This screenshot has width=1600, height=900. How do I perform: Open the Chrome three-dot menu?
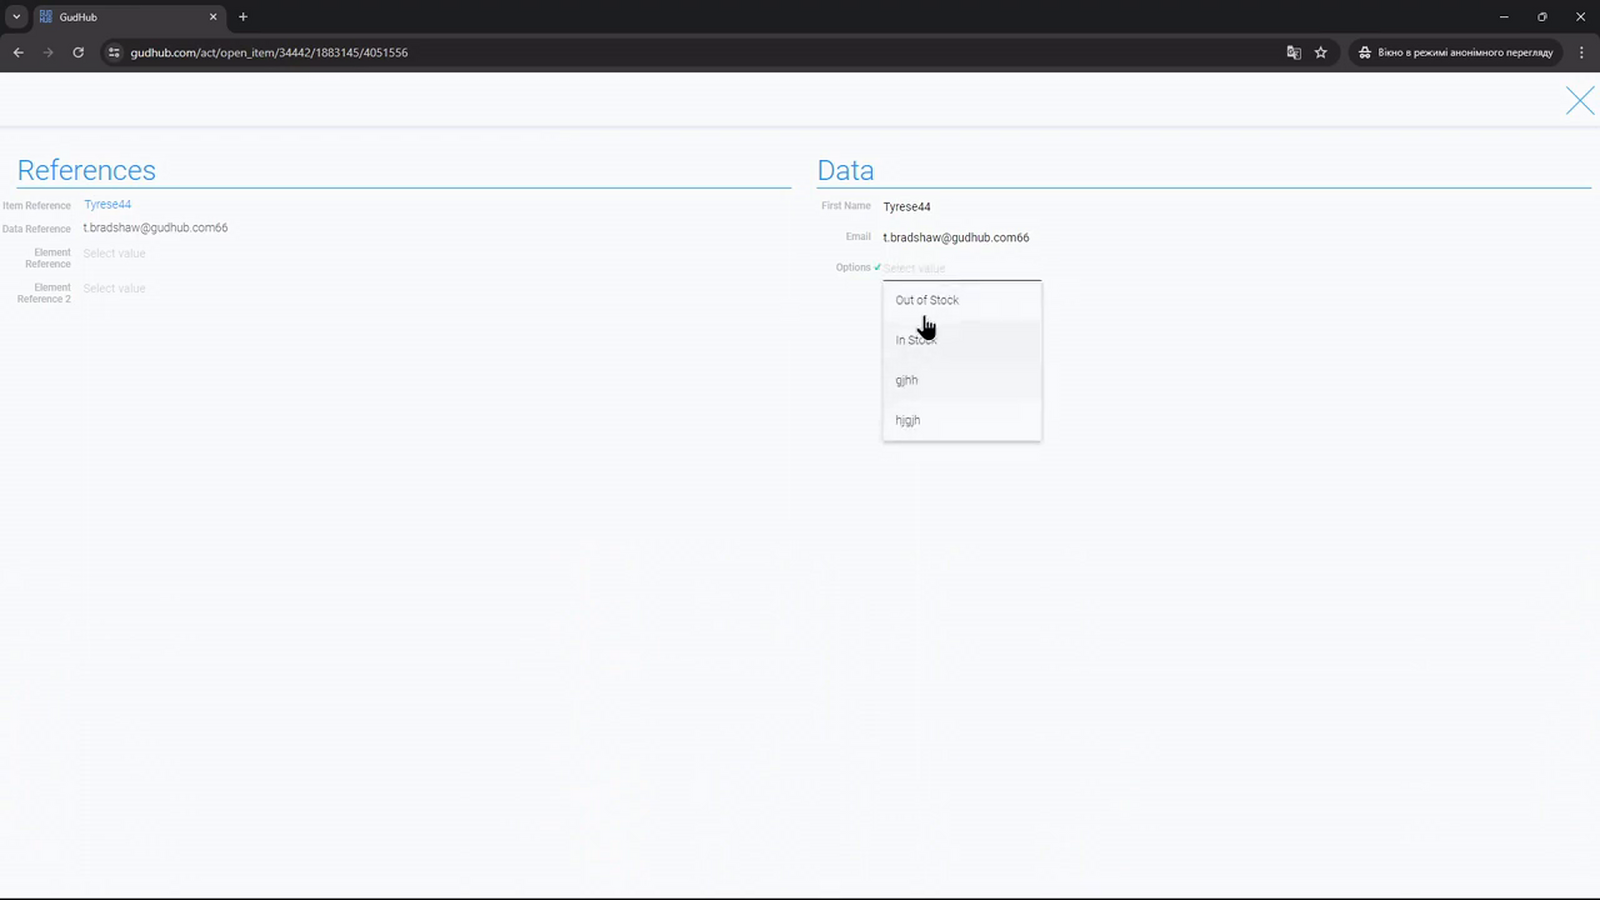[x=1581, y=52]
